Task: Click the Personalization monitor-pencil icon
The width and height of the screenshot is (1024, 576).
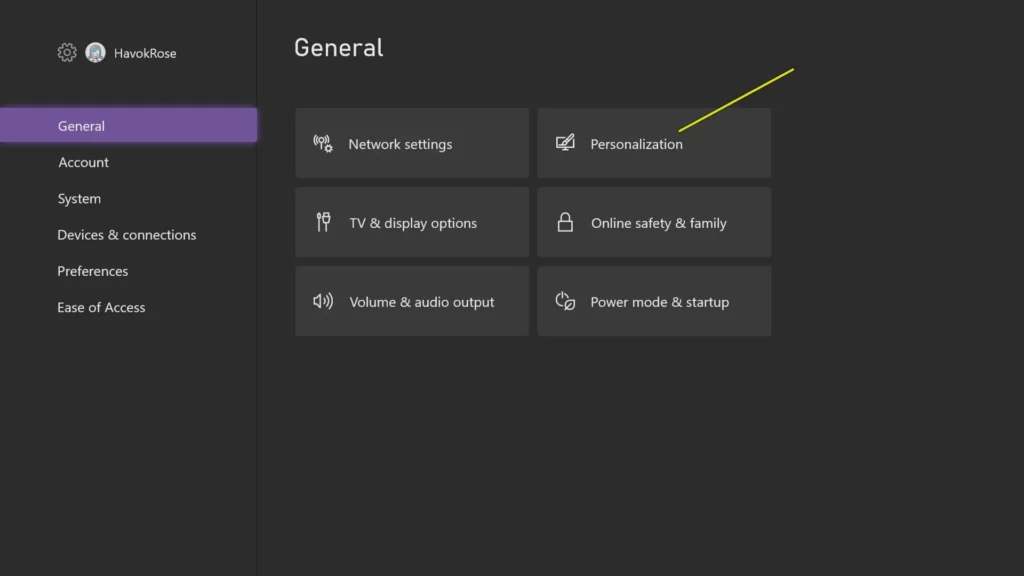Action: click(x=565, y=142)
